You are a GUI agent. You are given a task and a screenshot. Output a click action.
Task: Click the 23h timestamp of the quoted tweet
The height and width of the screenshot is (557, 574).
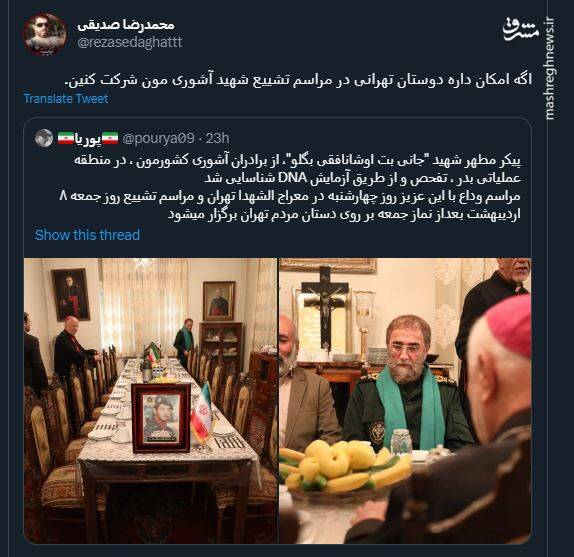point(217,138)
